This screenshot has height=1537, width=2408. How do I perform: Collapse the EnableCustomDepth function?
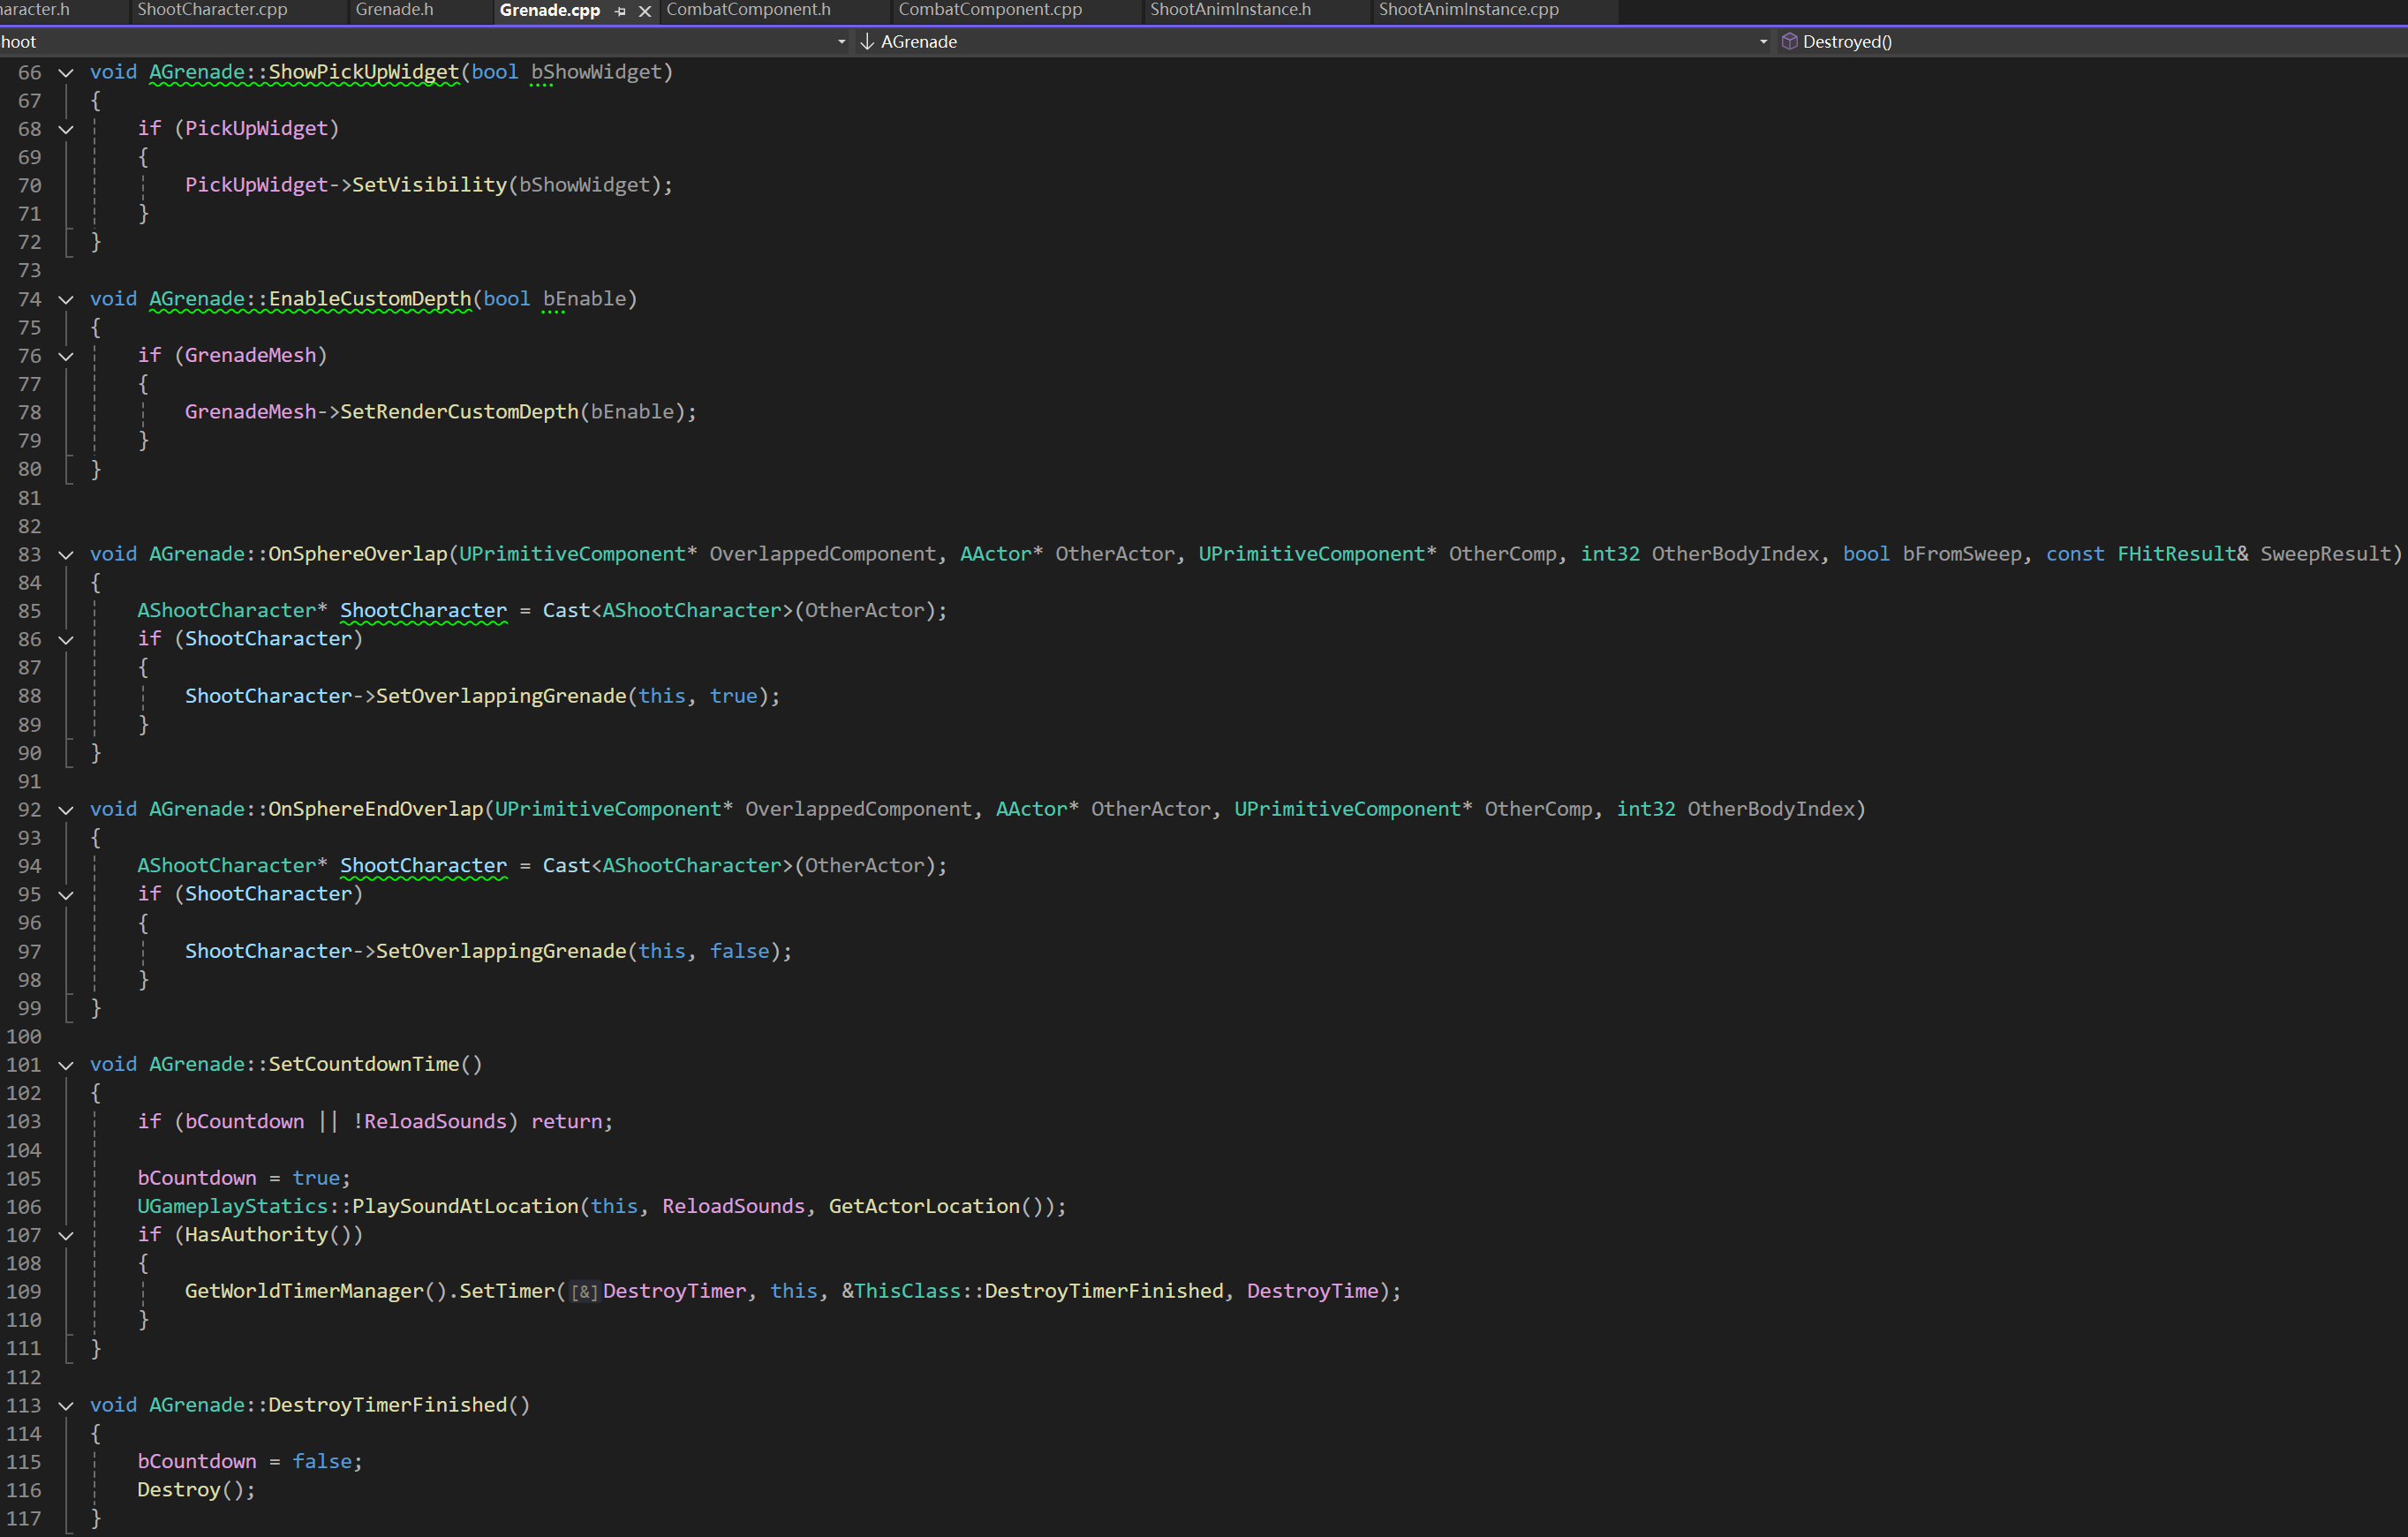(66, 299)
